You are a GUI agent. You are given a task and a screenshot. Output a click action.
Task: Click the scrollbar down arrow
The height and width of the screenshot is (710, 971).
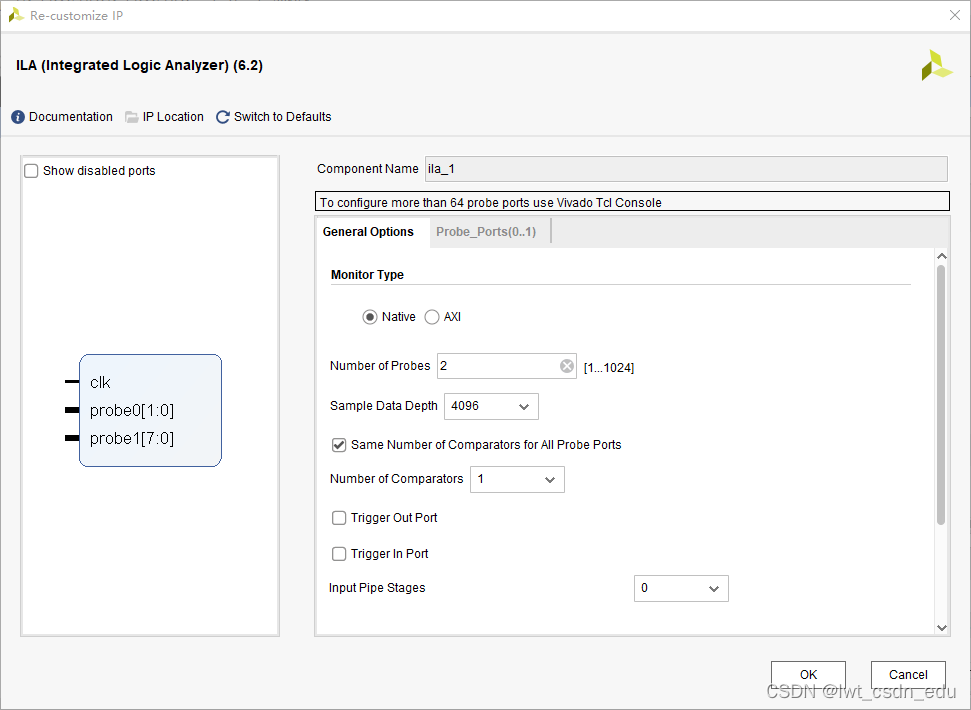point(942,628)
